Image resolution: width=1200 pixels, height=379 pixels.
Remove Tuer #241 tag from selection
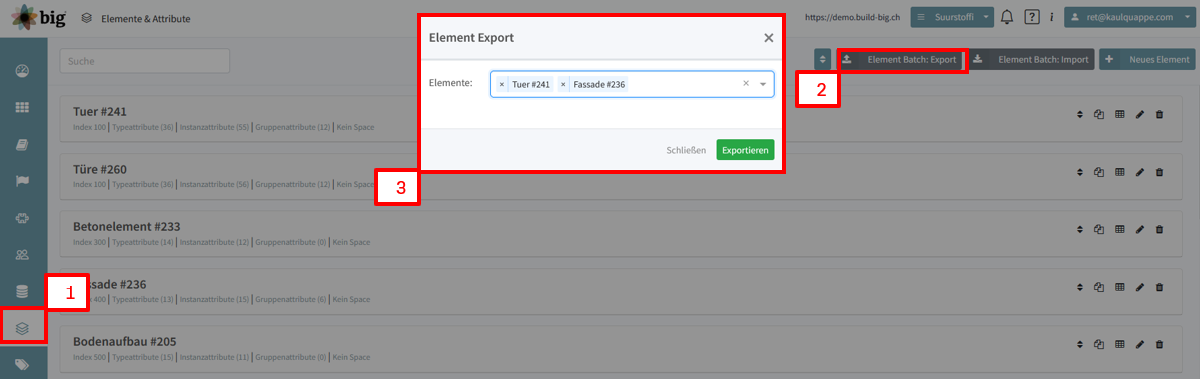pyautogui.click(x=502, y=85)
